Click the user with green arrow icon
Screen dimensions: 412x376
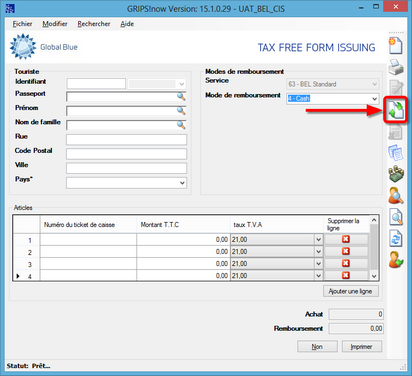[x=396, y=260]
